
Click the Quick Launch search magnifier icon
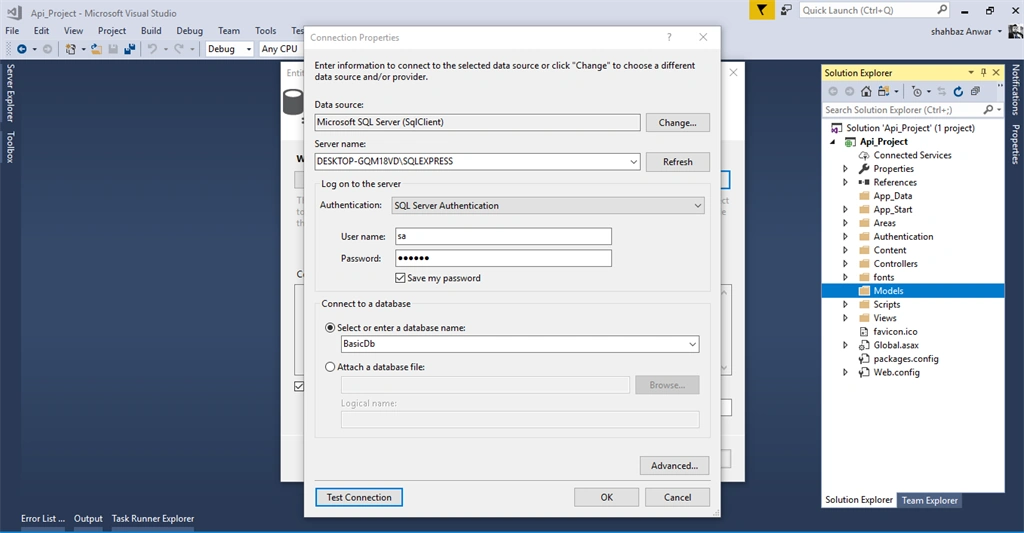pyautogui.click(x=942, y=10)
